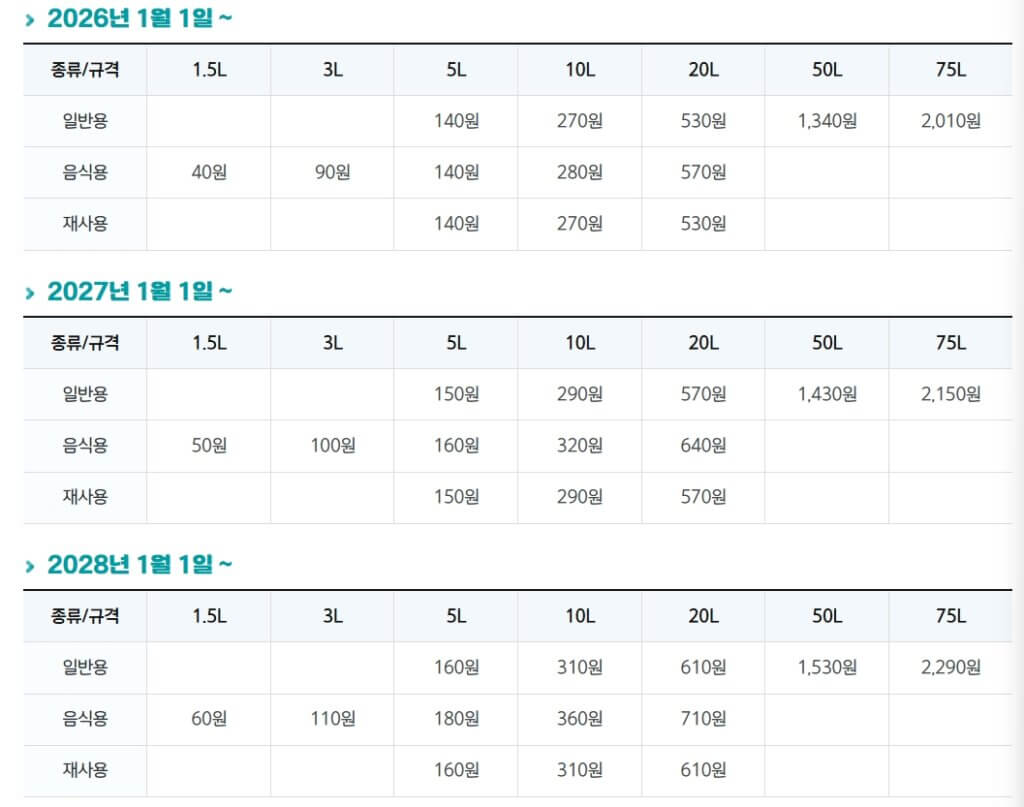The image size is (1024, 807).
Task: Click the 75L column header in 2027 table
Action: click(x=950, y=343)
